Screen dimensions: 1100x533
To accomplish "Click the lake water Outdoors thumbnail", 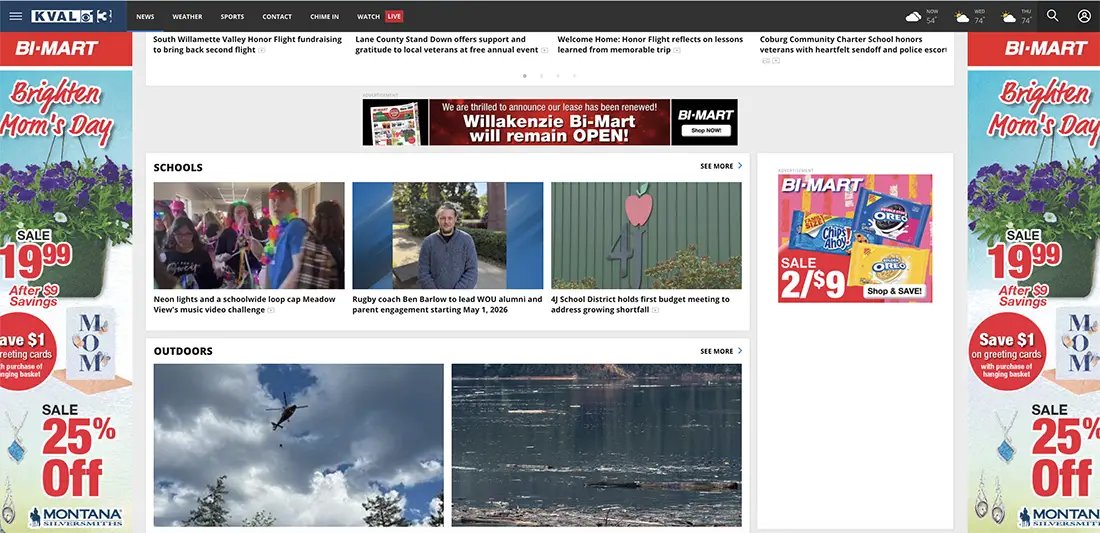I will pos(596,445).
